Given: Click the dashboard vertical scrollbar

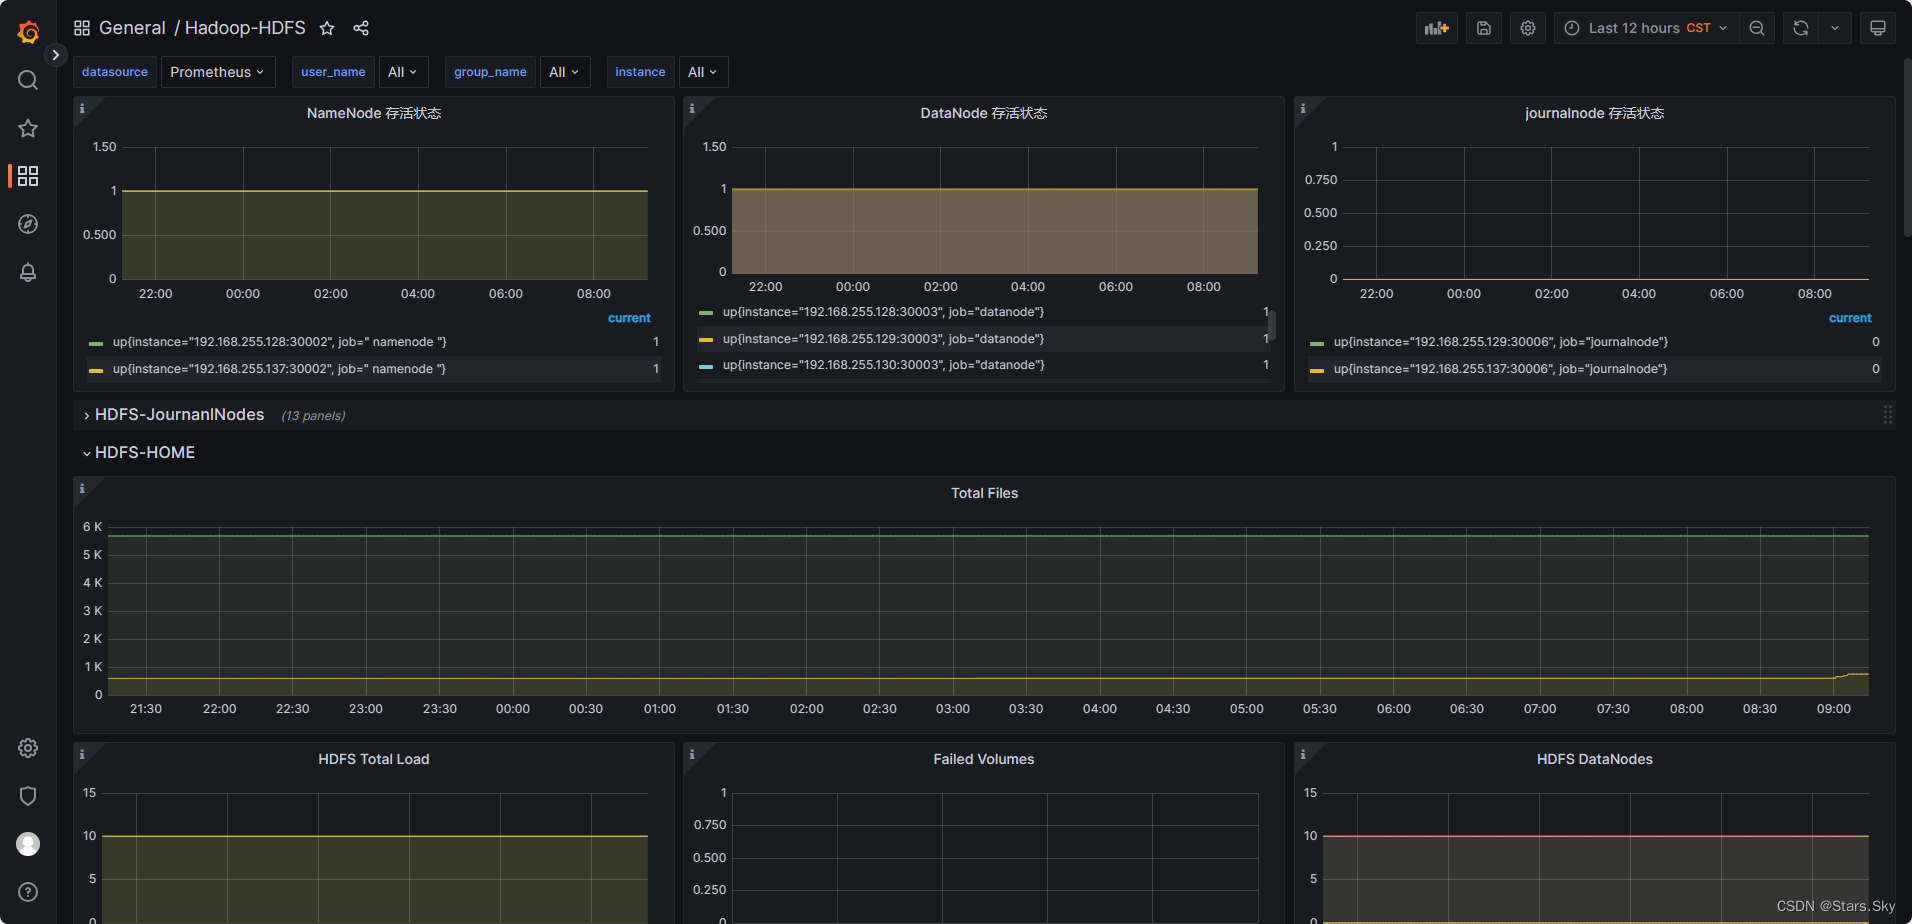Looking at the screenshot, I should coord(1907,147).
